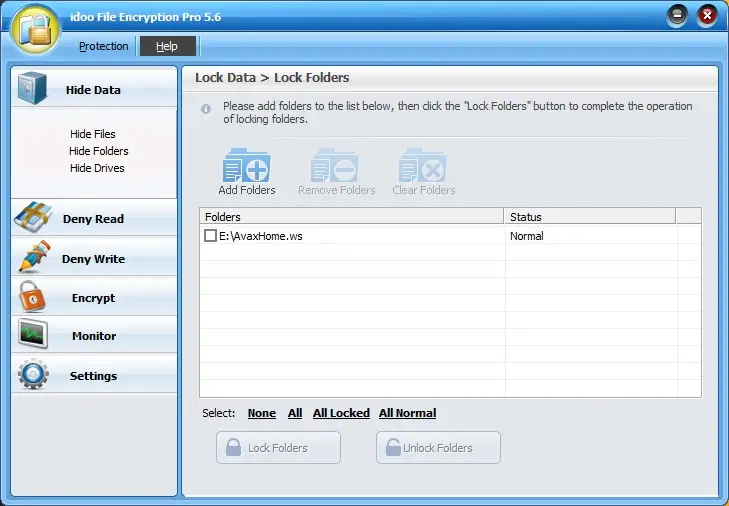The width and height of the screenshot is (729, 506).
Task: Click the Clear Folders icon
Action: coord(422,166)
